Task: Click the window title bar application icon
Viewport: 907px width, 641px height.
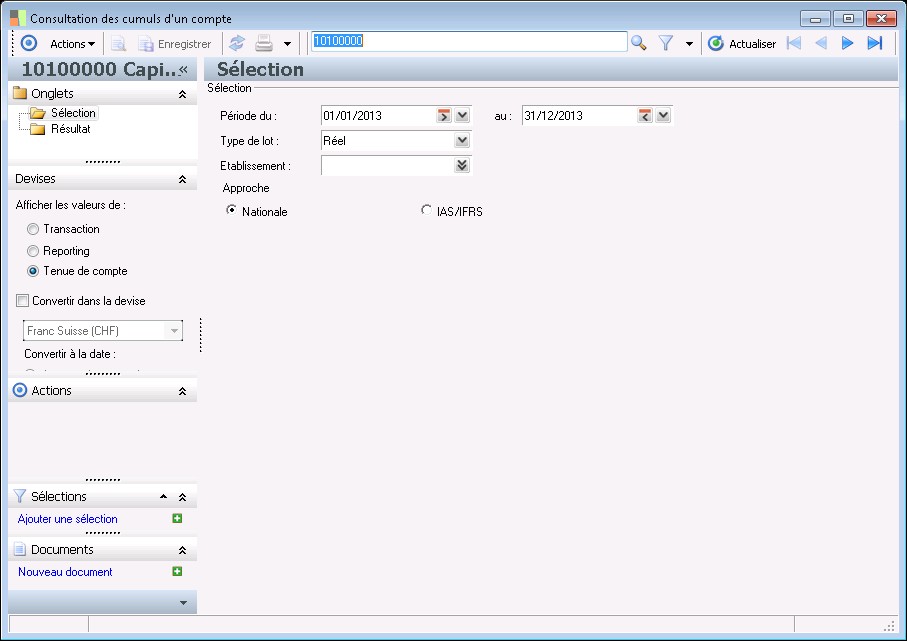Action: [x=18, y=19]
